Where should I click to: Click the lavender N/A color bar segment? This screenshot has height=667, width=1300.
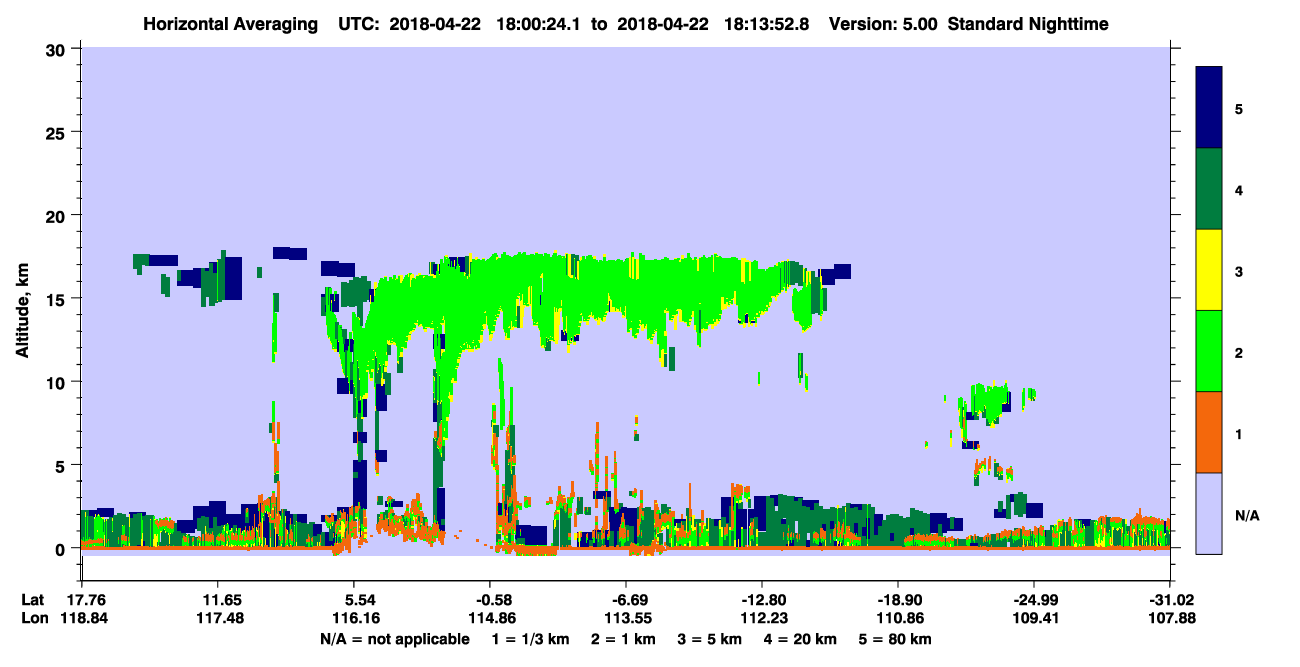[x=1209, y=513]
